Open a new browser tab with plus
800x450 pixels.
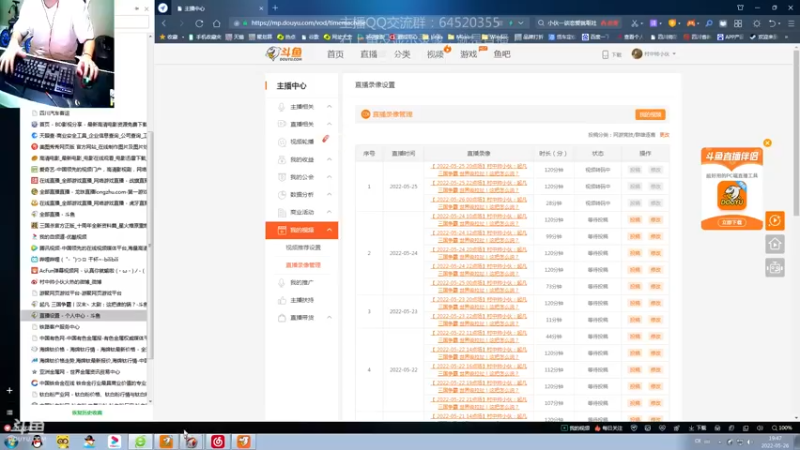[275, 8]
